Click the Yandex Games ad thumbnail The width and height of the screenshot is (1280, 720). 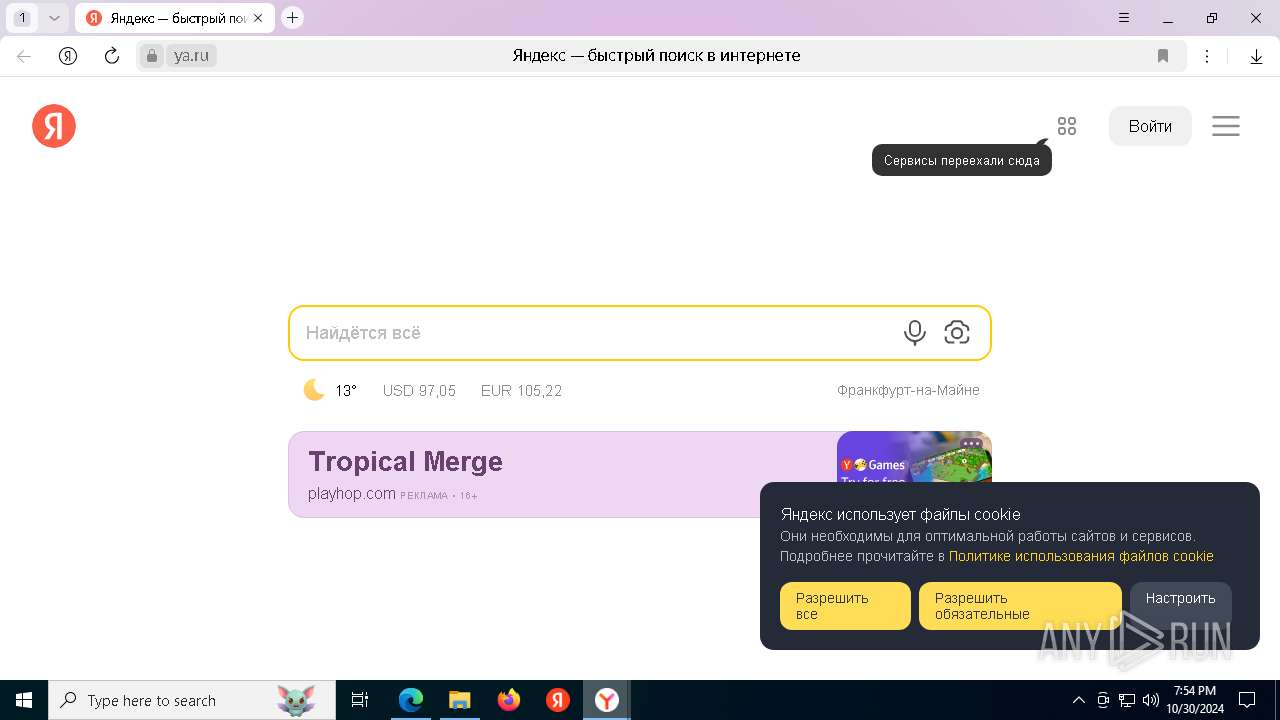914,458
